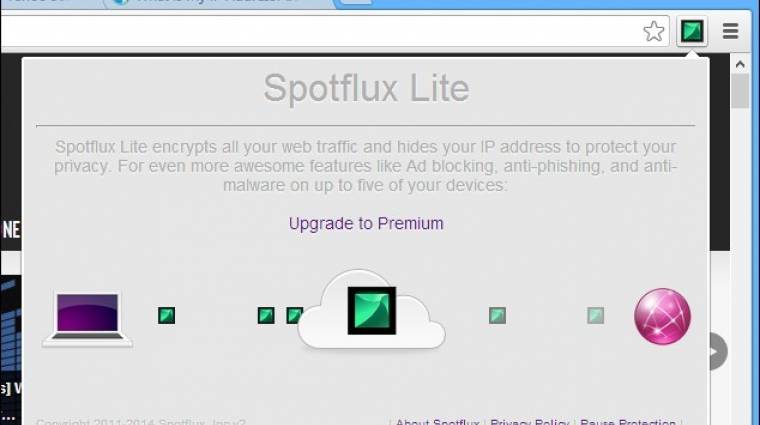Screen dimensions: 760x425
Task: Bookmark this page with the star icon
Action: tap(653, 31)
